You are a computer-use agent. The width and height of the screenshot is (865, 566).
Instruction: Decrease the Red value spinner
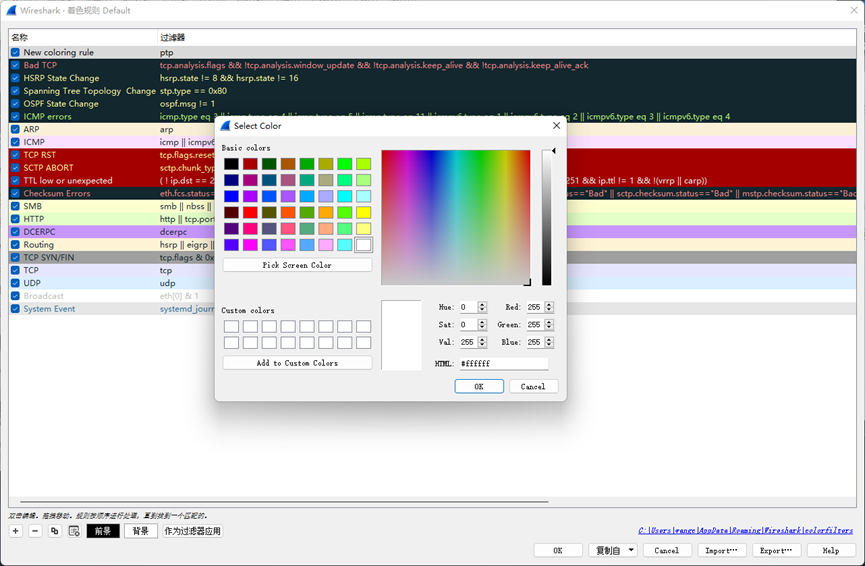pyautogui.click(x=549, y=309)
